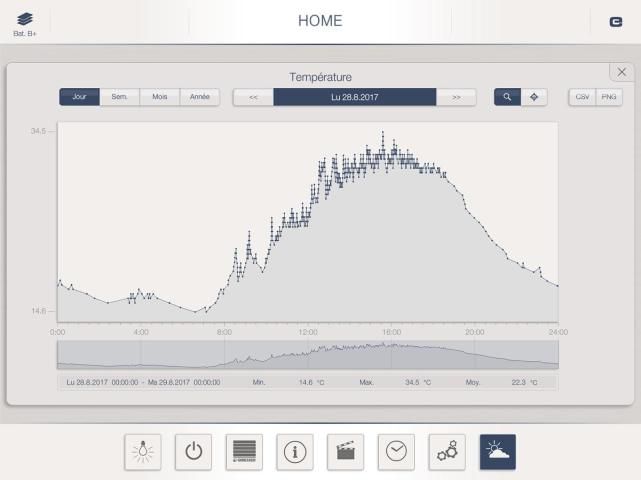Image resolution: width=641 pixels, height=480 pixels.
Task: Open the clock timer icon
Action: tap(397, 452)
